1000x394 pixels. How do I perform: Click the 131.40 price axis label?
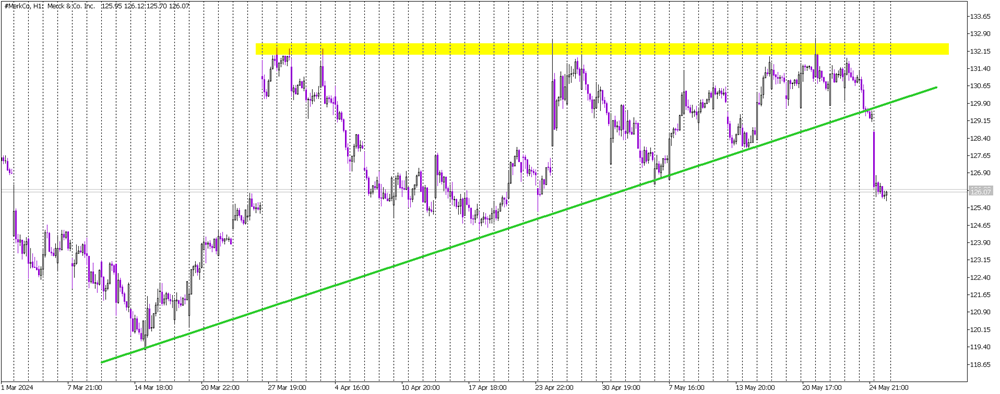click(979, 68)
